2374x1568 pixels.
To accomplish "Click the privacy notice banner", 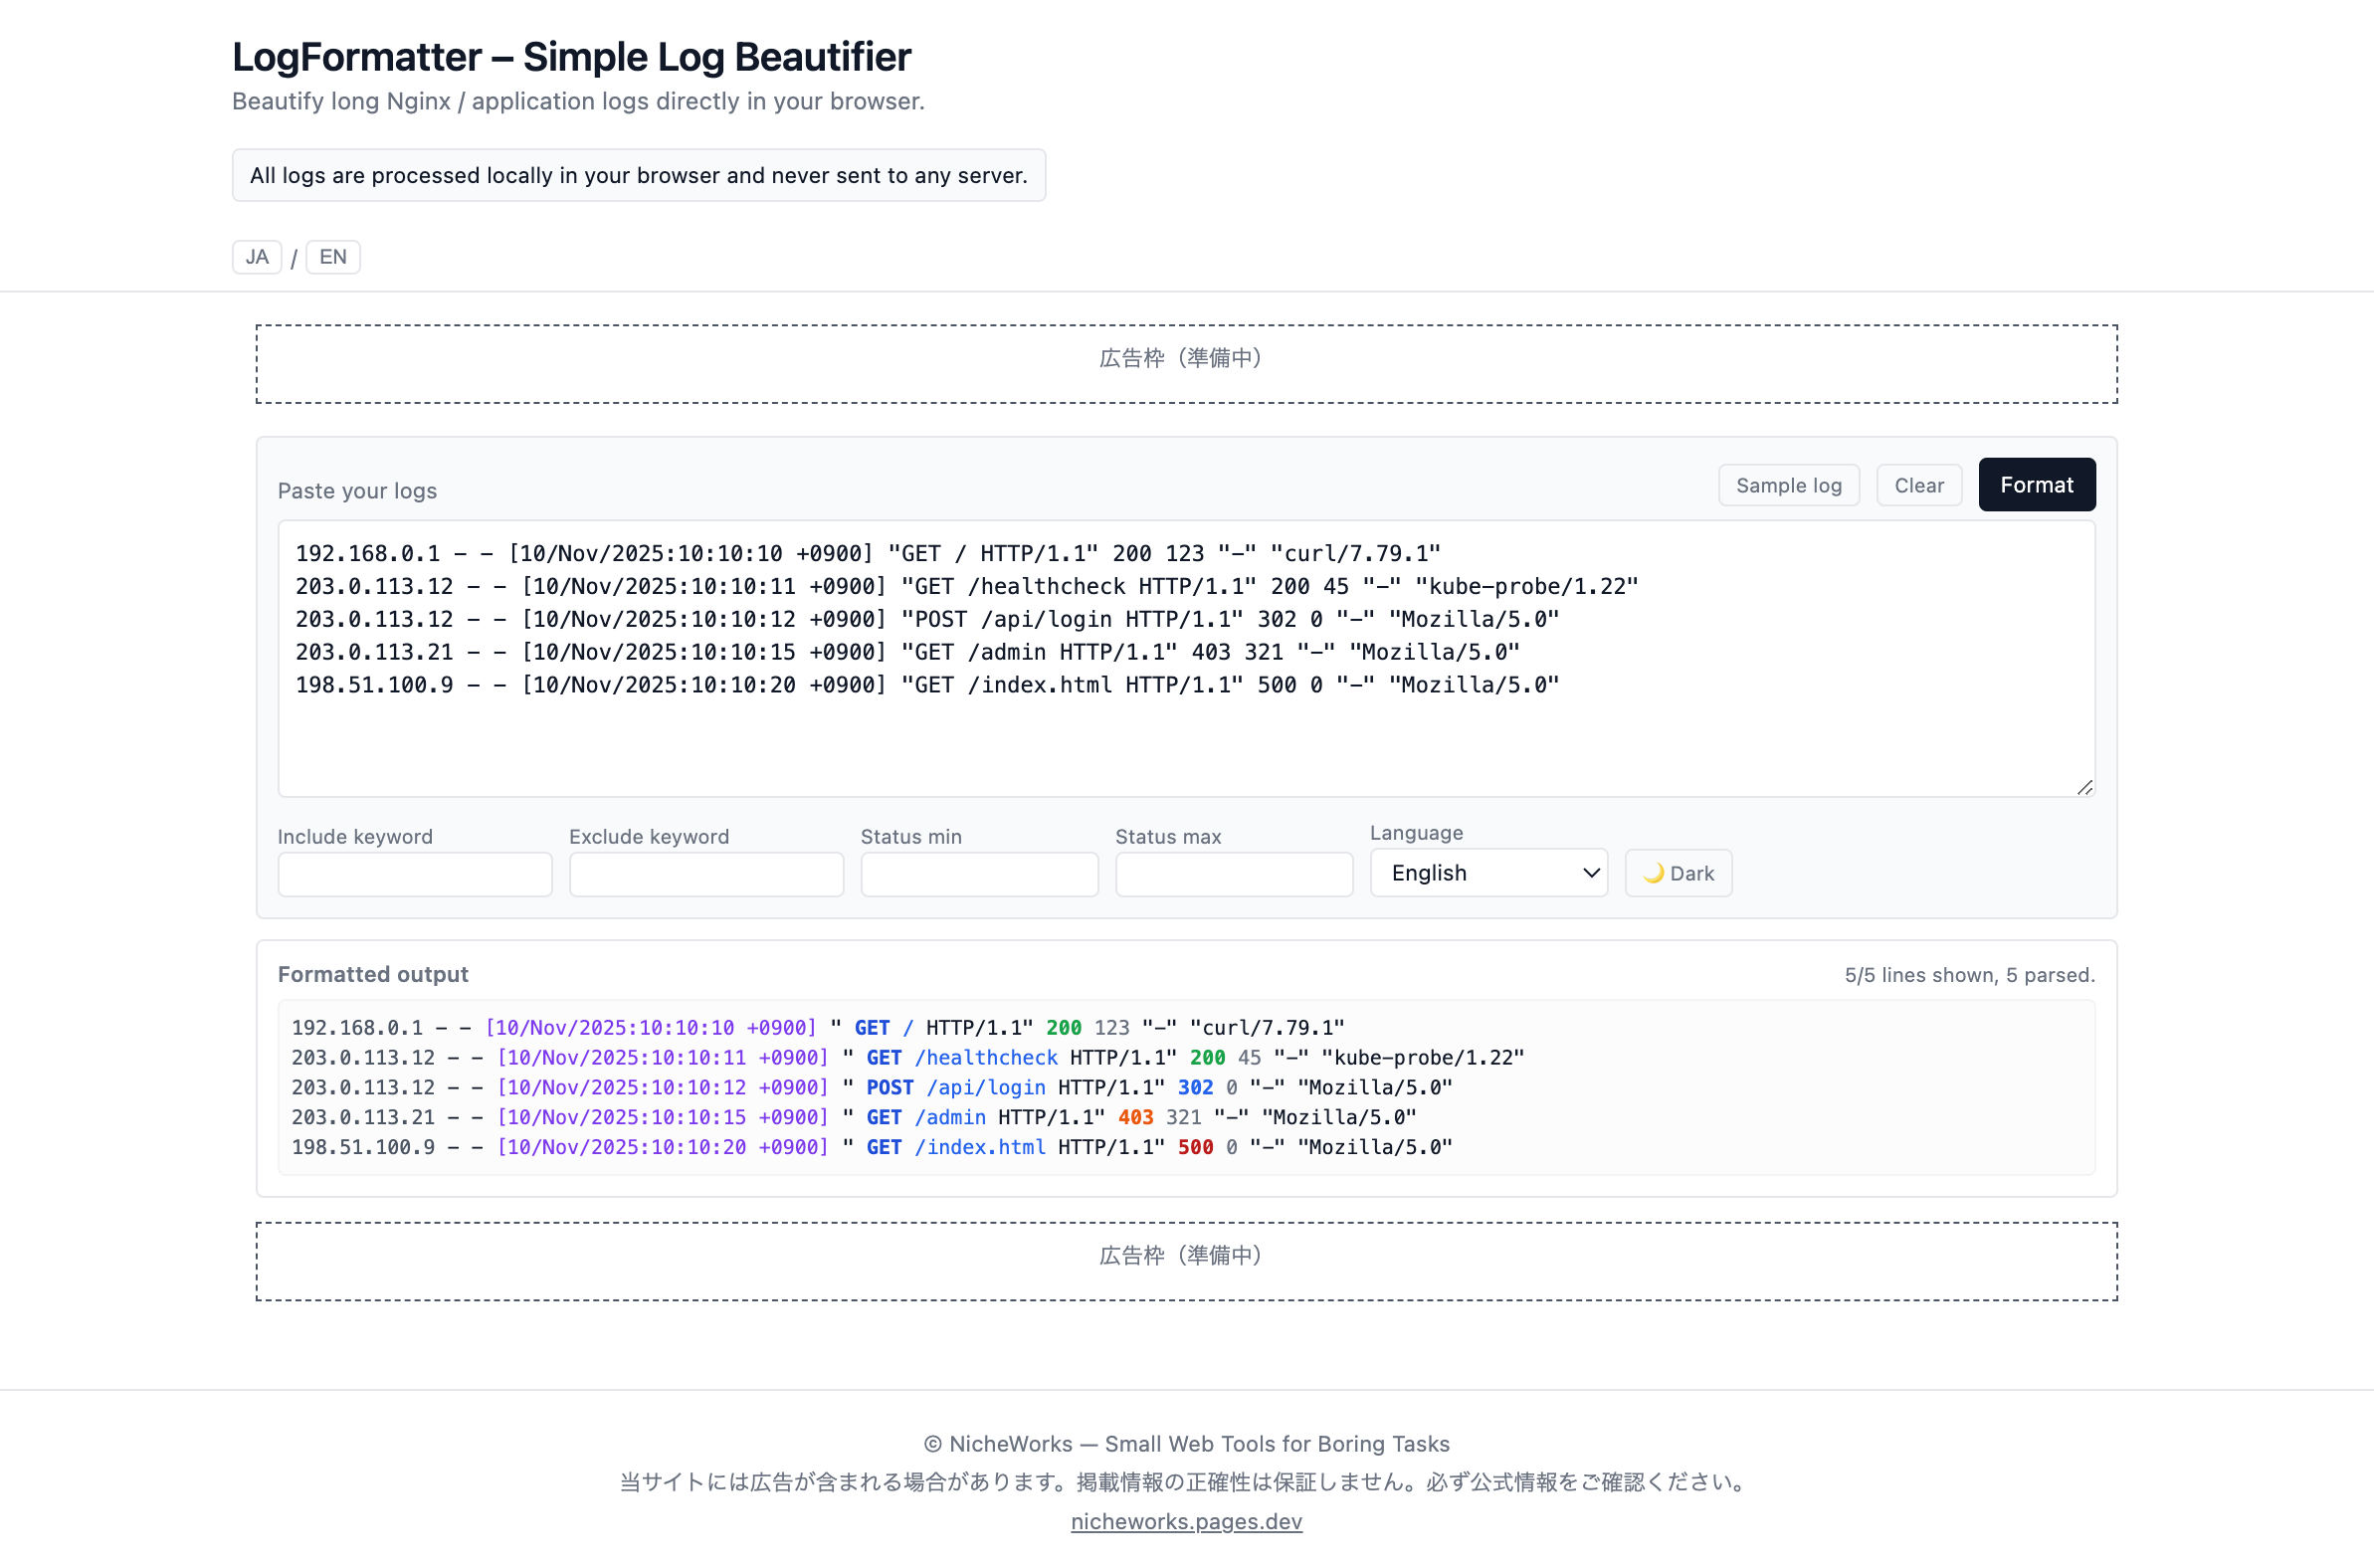I will (x=638, y=175).
